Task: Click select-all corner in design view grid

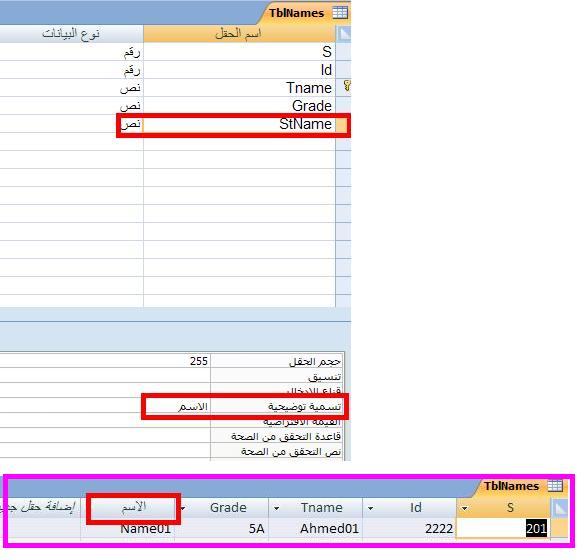Action: pyautogui.click(x=344, y=34)
